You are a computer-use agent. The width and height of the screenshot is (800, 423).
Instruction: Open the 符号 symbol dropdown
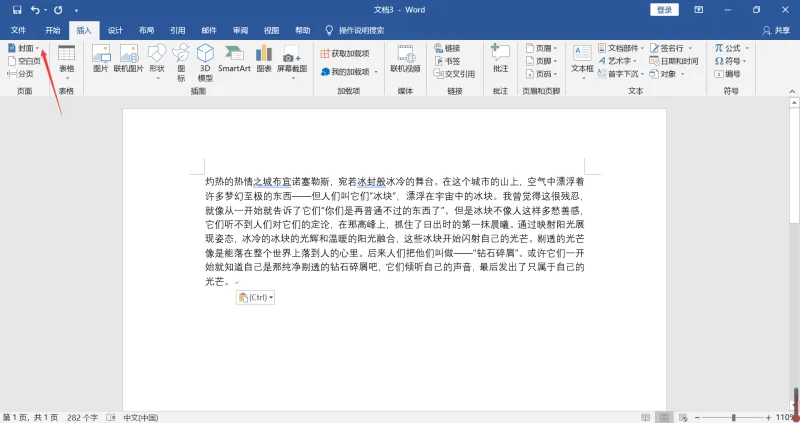click(x=730, y=61)
